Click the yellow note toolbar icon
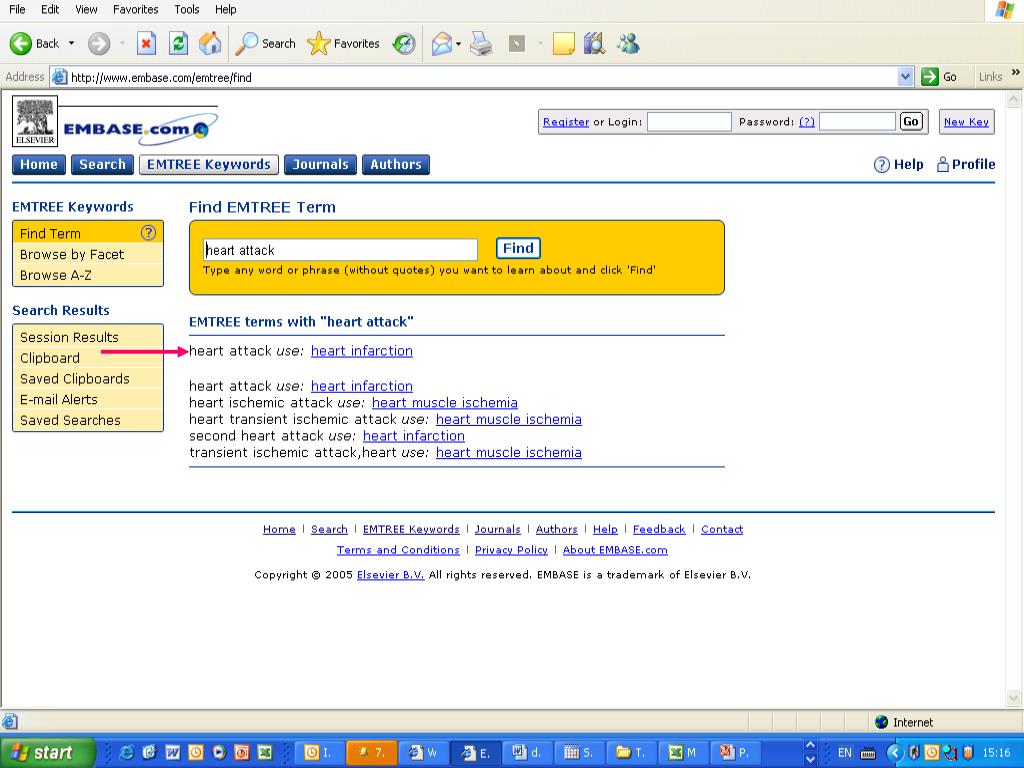This screenshot has height=768, width=1024. (x=563, y=44)
